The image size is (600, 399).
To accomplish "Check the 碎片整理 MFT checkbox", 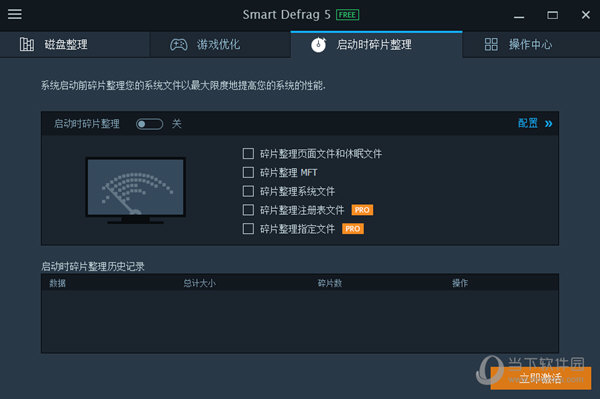I will (x=248, y=173).
